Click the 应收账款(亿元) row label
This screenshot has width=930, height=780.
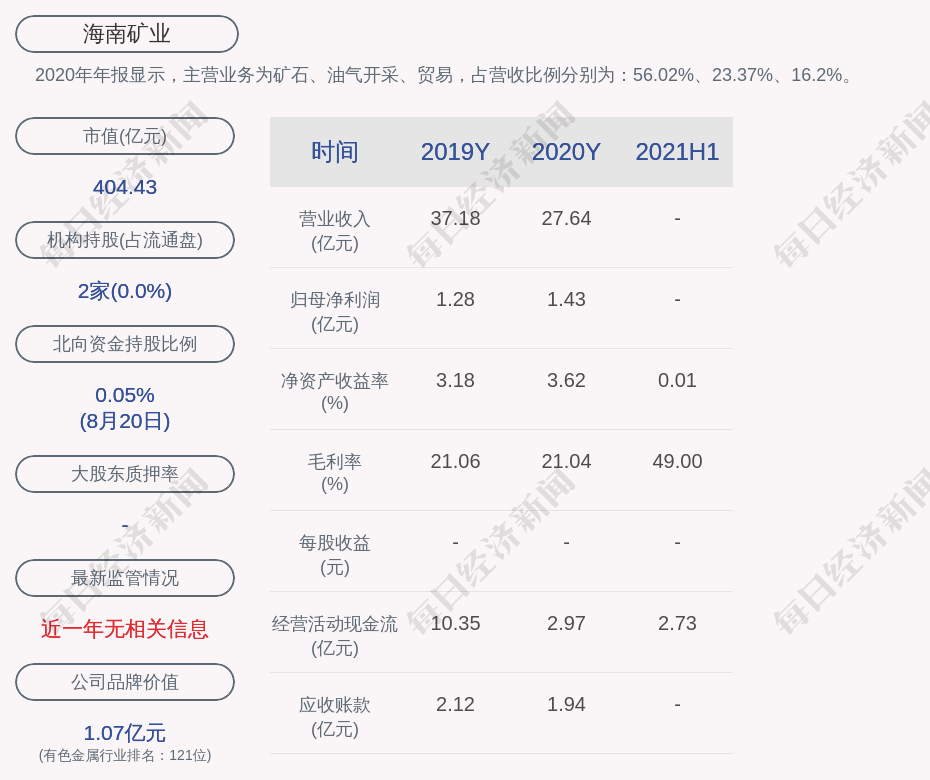335,717
